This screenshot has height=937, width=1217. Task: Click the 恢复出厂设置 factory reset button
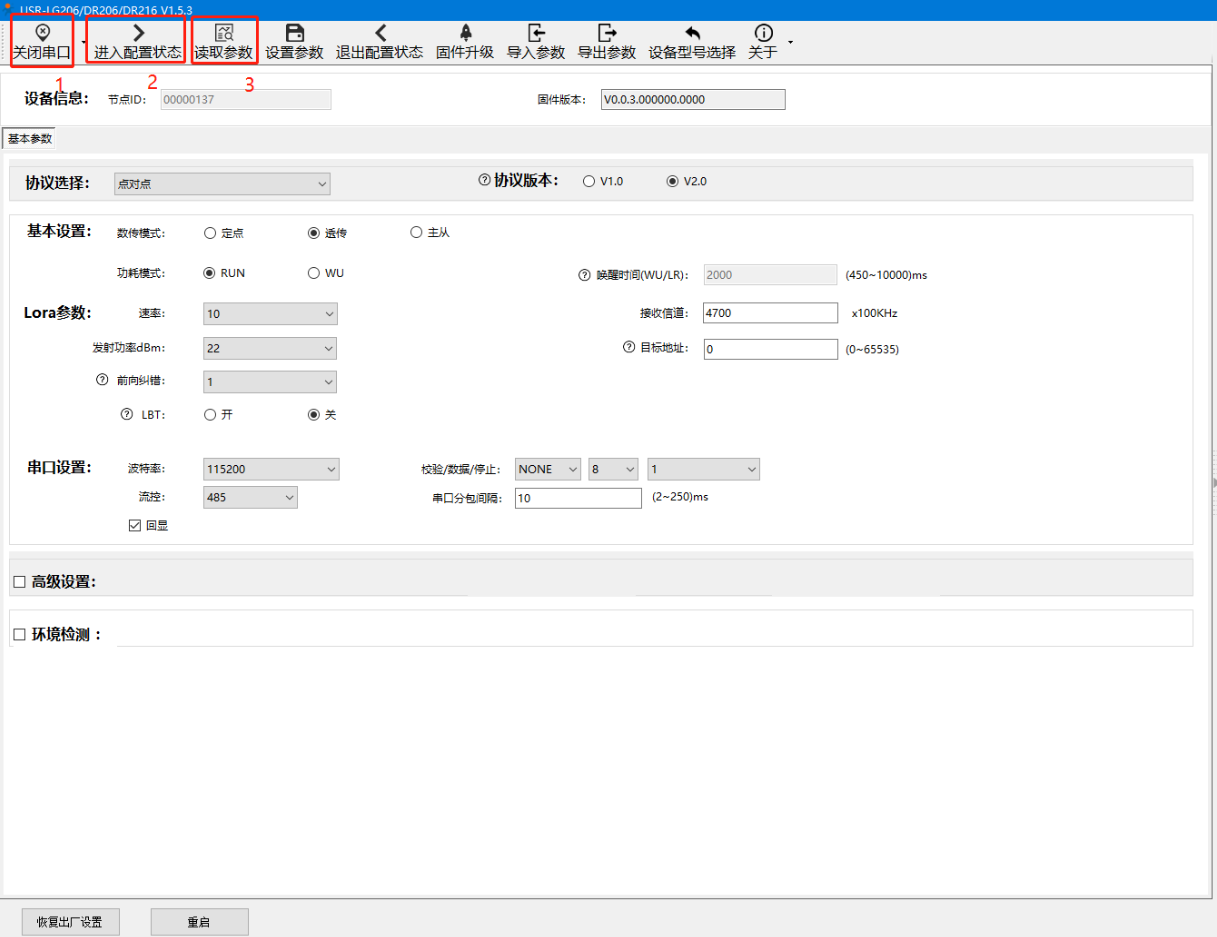click(x=70, y=922)
